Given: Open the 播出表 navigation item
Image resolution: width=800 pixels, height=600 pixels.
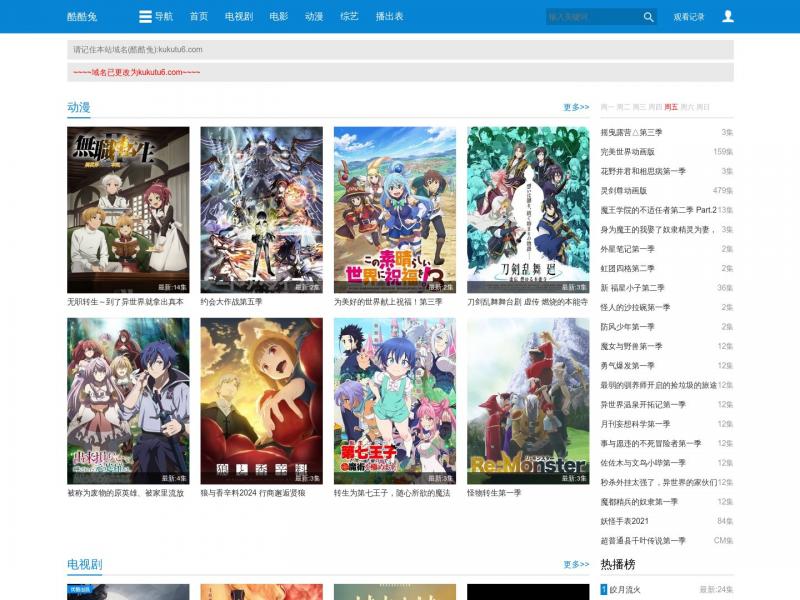Looking at the screenshot, I should (x=389, y=16).
